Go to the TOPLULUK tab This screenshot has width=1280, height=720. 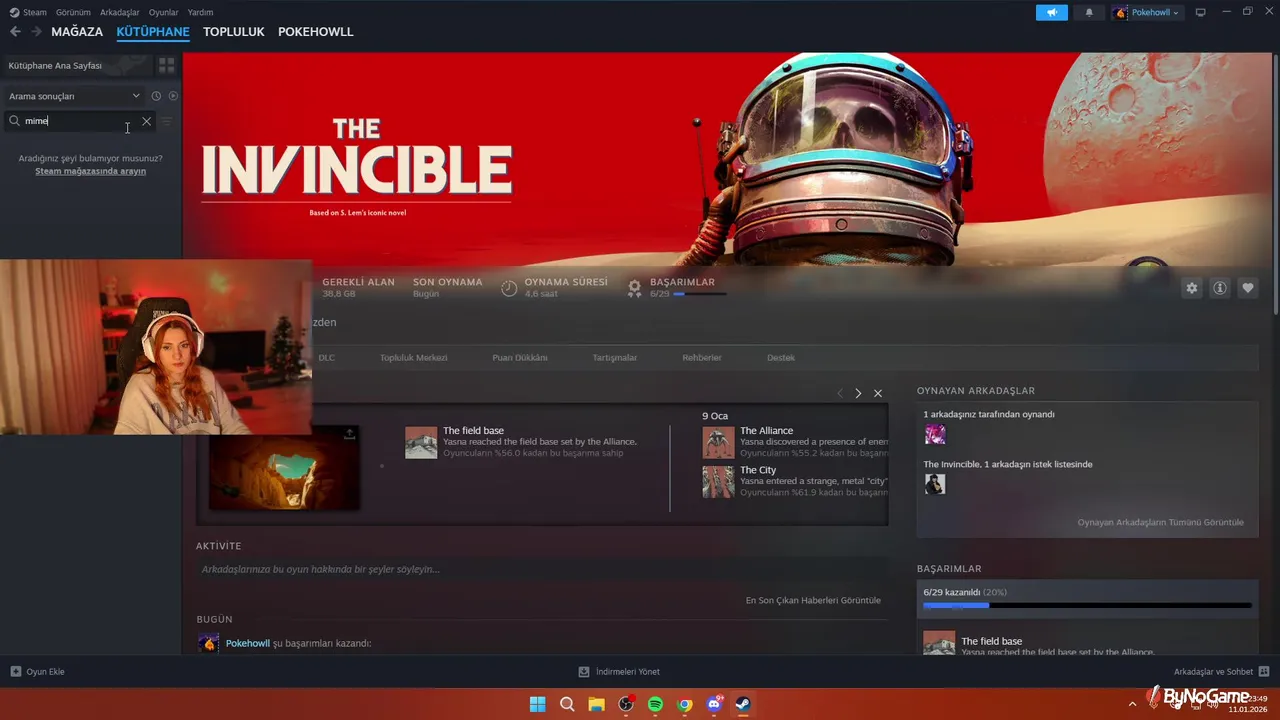[234, 32]
